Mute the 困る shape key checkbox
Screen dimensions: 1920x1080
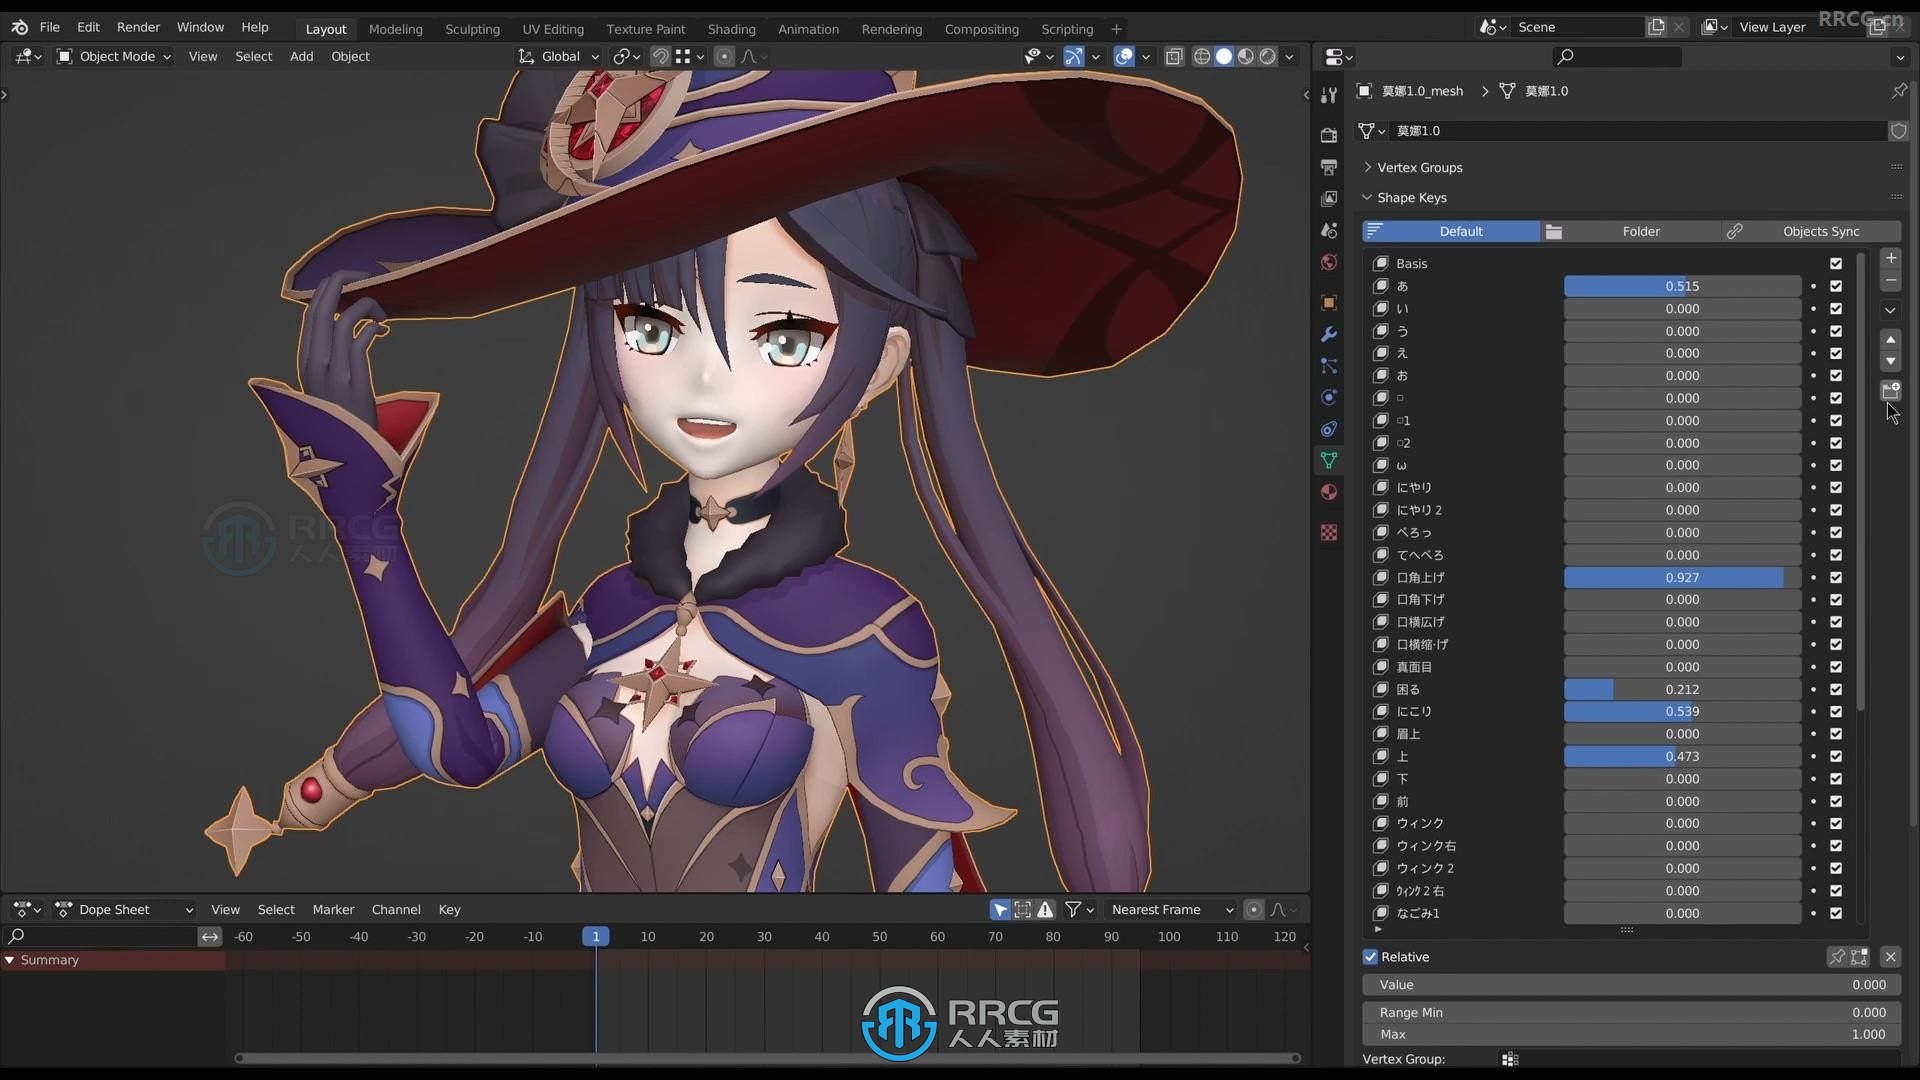pos(1836,690)
